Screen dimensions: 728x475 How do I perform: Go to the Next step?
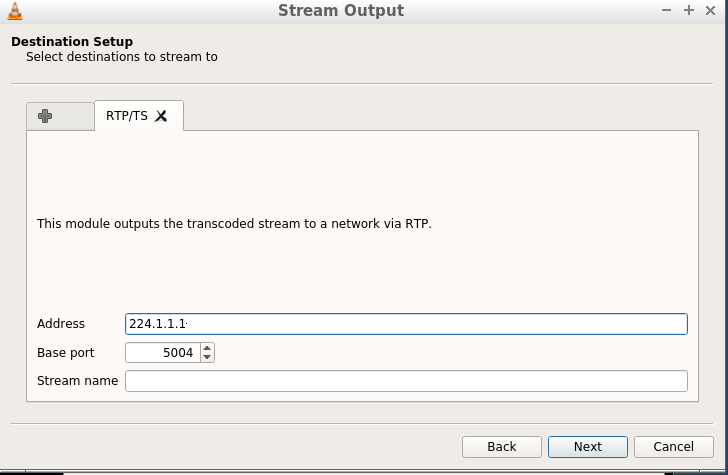[x=588, y=447]
